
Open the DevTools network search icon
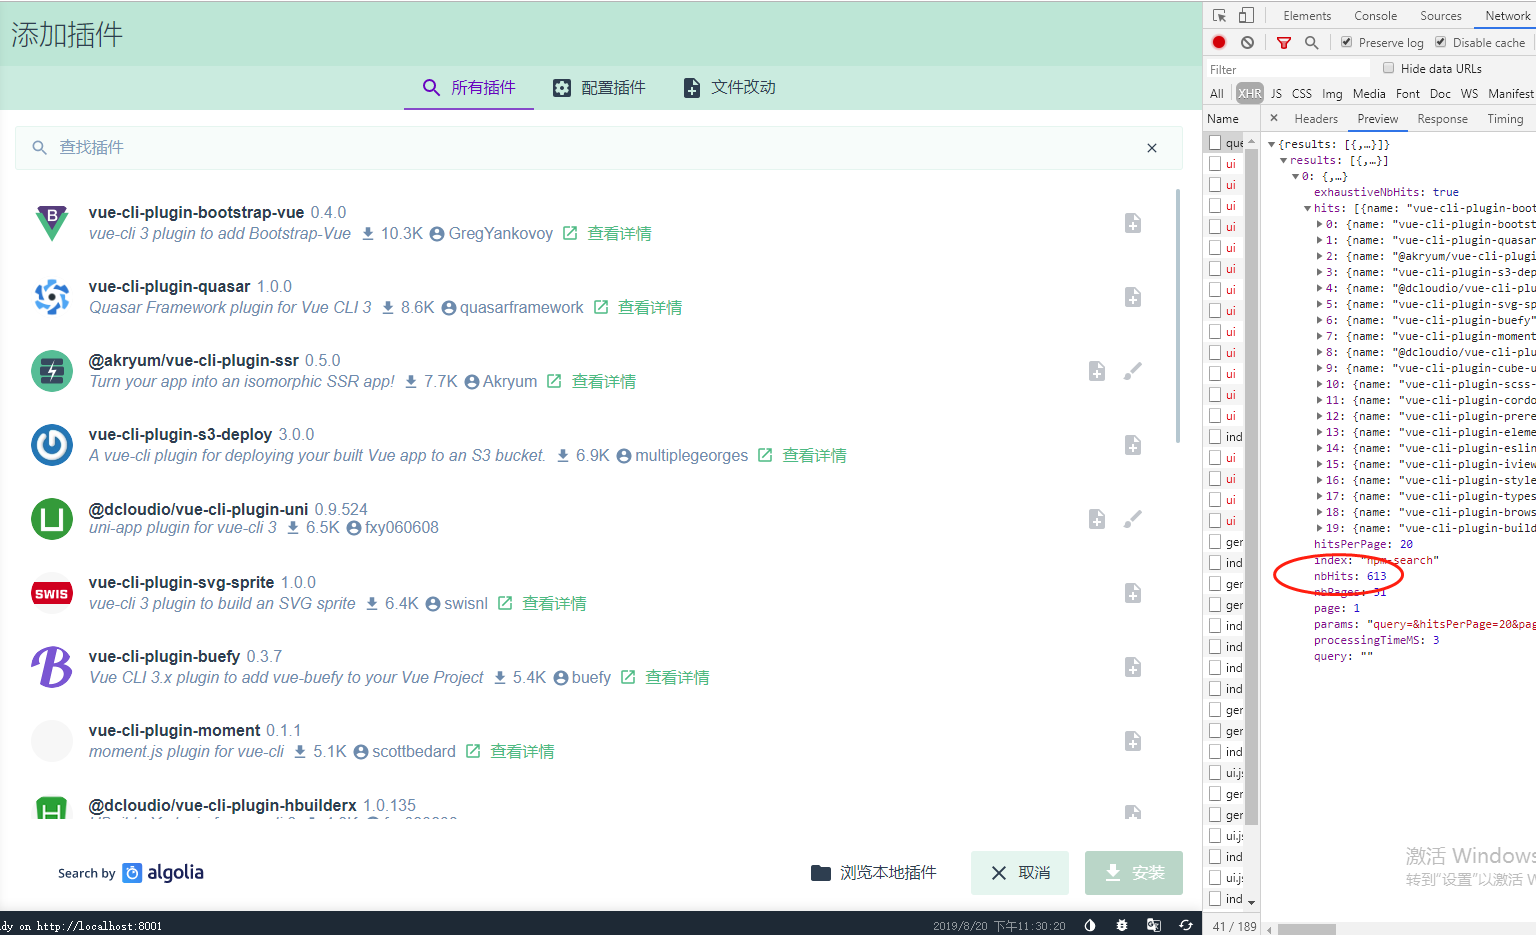pyautogui.click(x=1311, y=42)
